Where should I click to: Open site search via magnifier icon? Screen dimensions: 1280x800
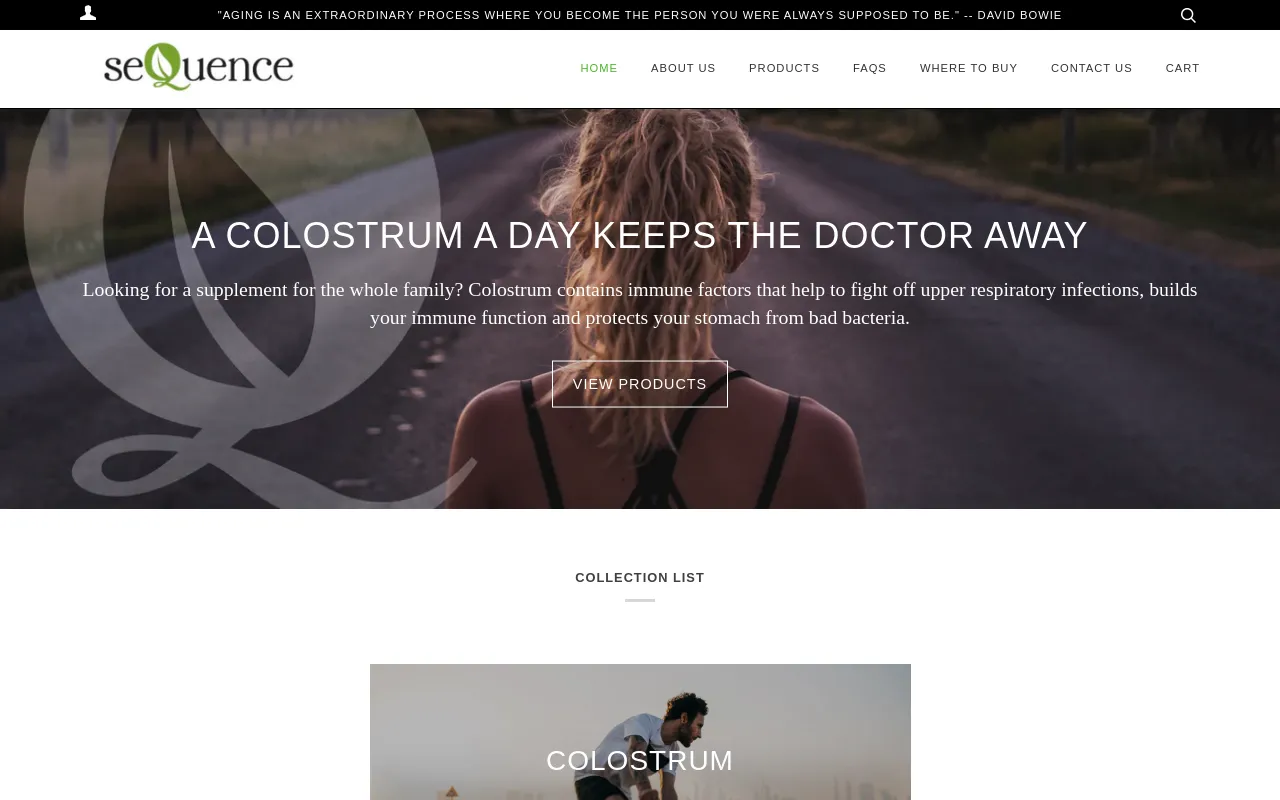point(1188,15)
